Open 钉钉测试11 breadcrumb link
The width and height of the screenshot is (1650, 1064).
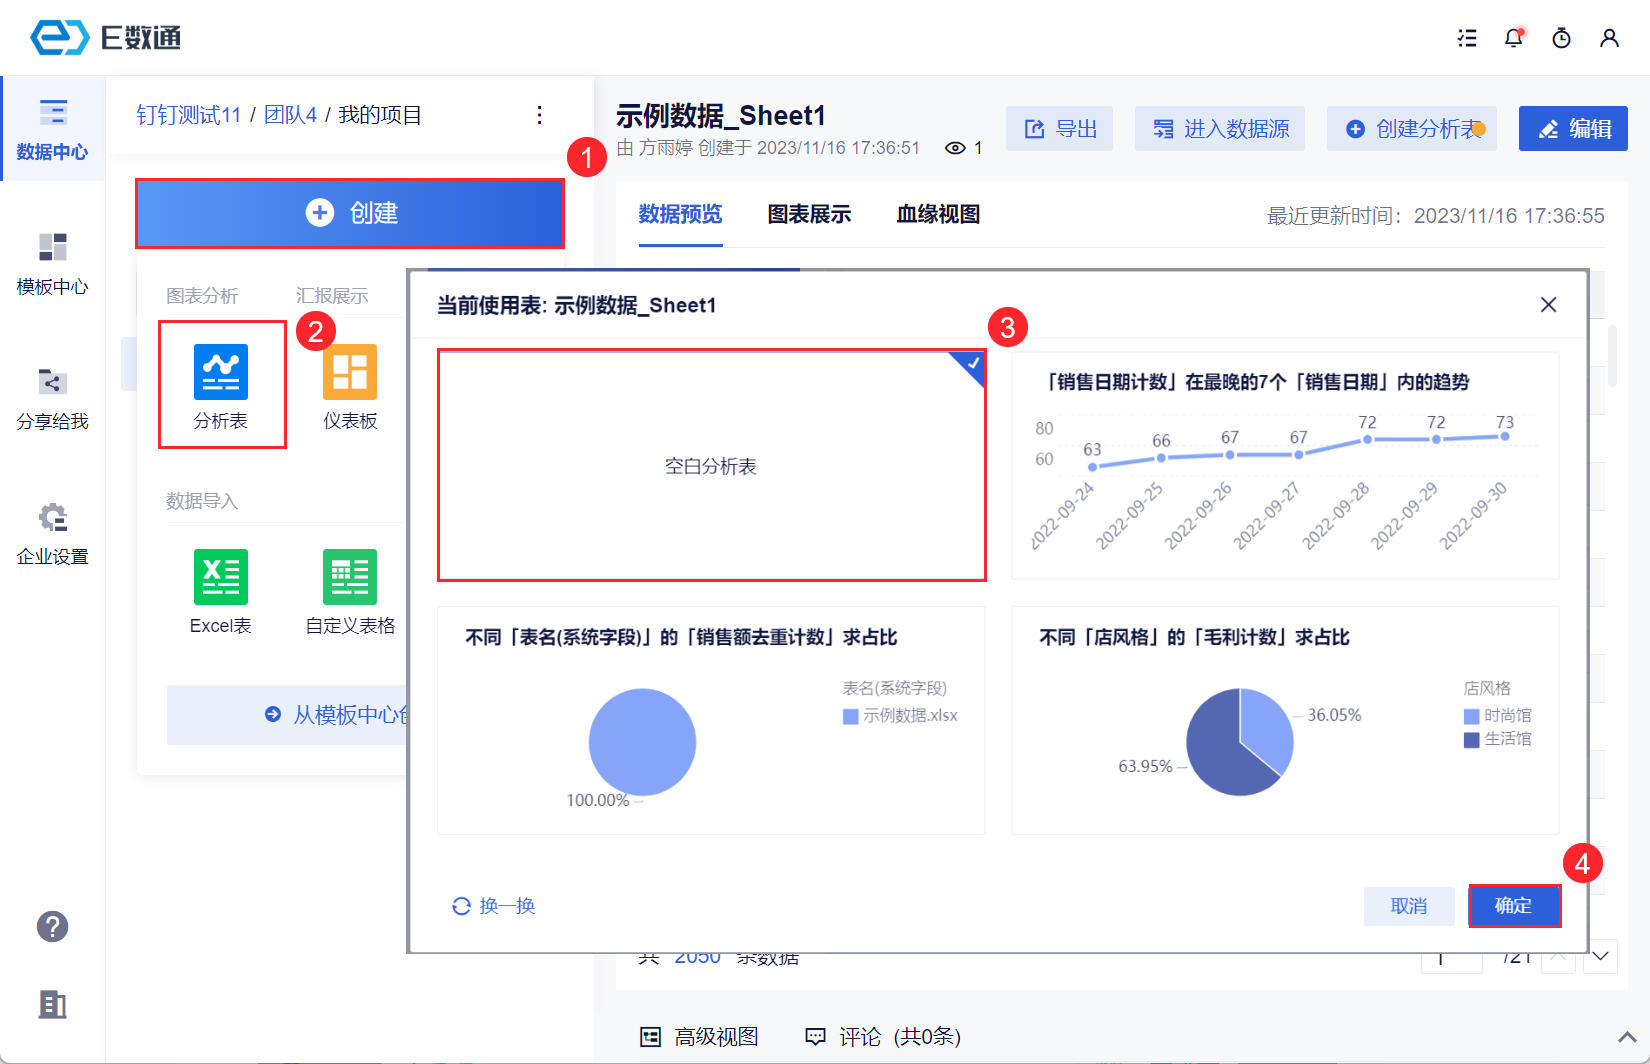(x=189, y=115)
